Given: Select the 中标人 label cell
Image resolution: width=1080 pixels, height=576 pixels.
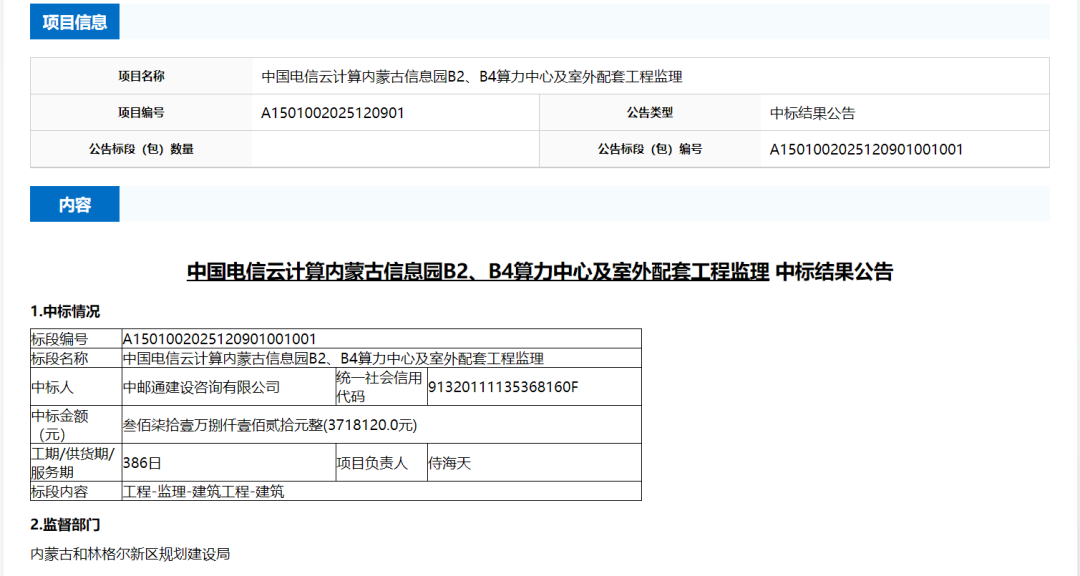Looking at the screenshot, I should tap(76, 387).
